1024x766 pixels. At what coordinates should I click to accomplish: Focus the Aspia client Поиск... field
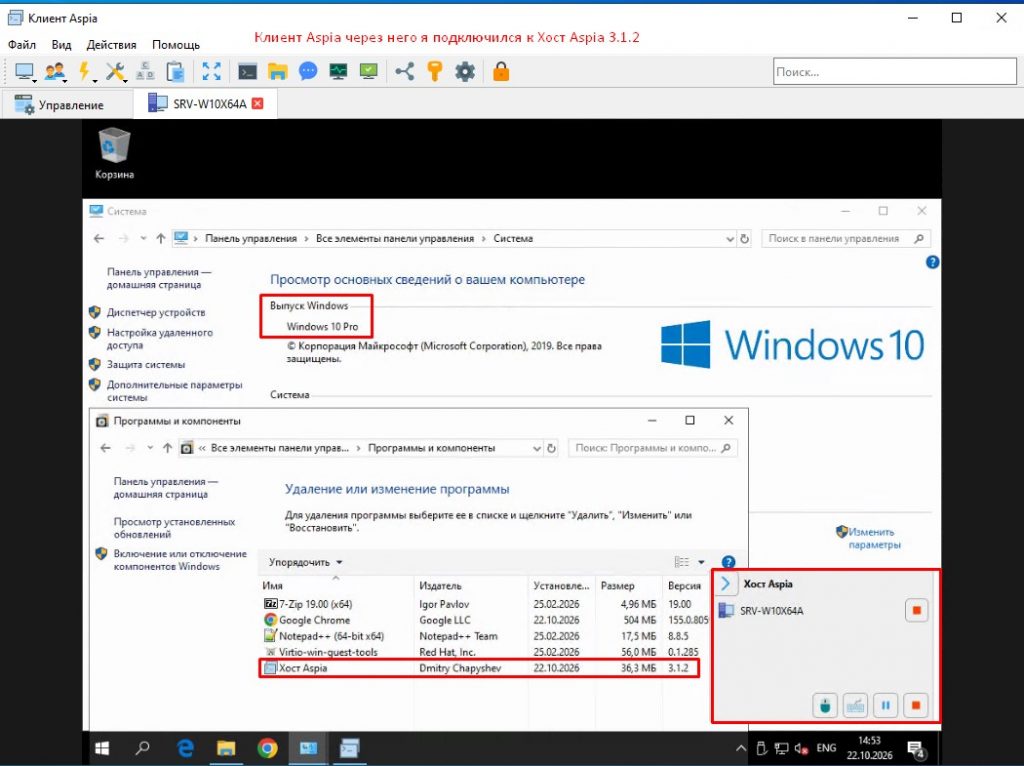(895, 72)
